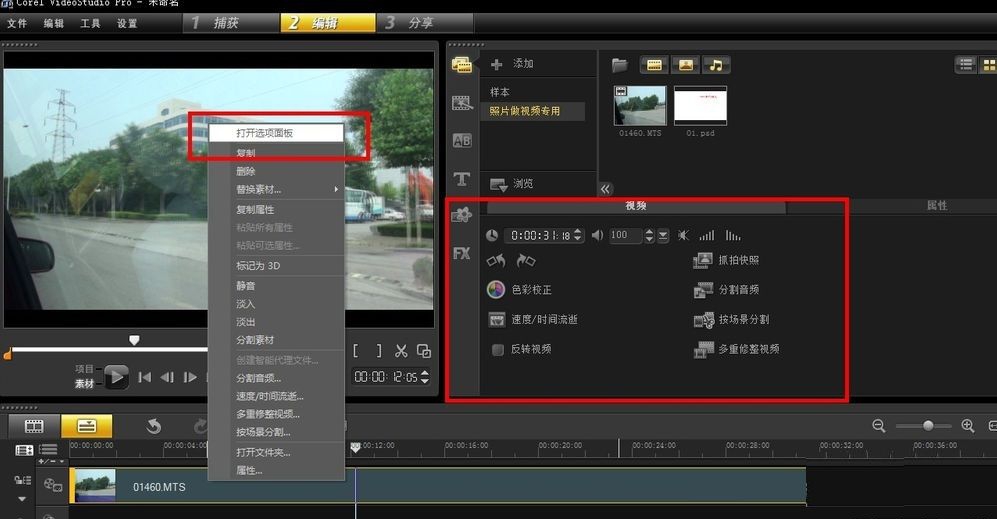The width and height of the screenshot is (997, 519).
Task: Enable the Reverse Video (反转视频) checkbox
Action: (497, 350)
